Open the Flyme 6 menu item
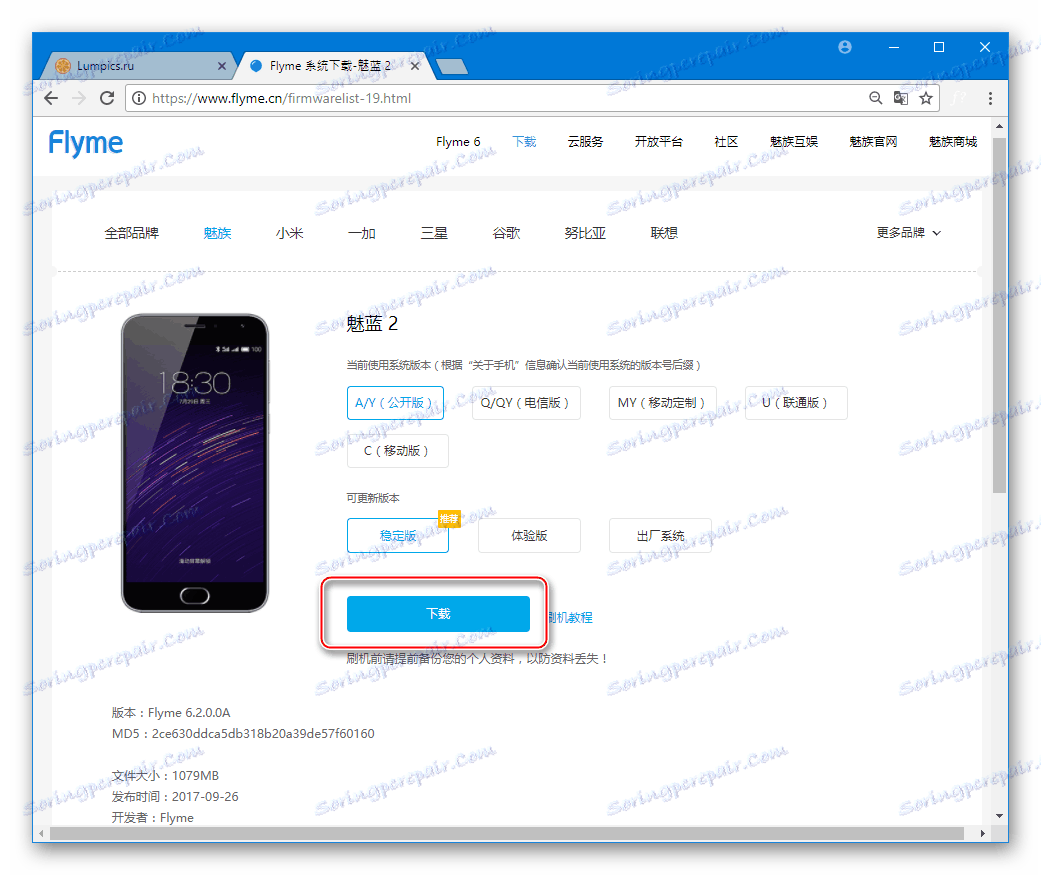This screenshot has height=875, width=1041. (457, 141)
